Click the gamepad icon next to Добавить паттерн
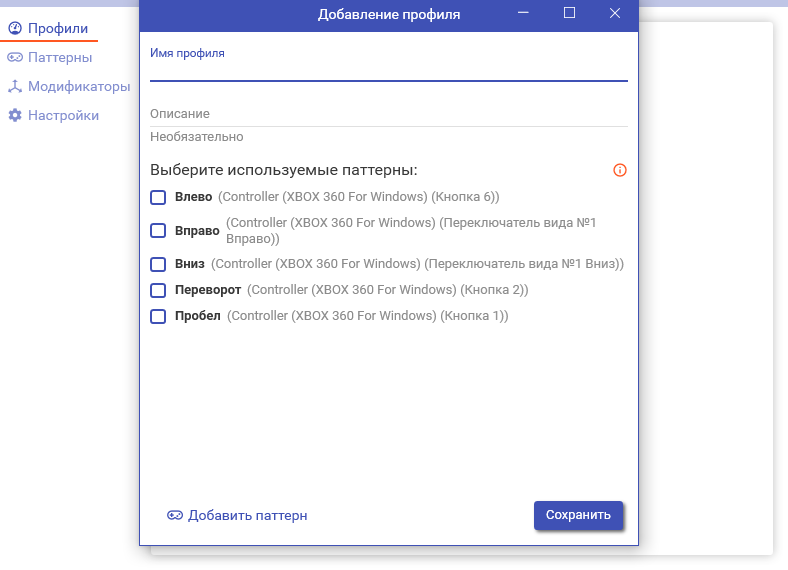The image size is (788, 570). (x=175, y=516)
